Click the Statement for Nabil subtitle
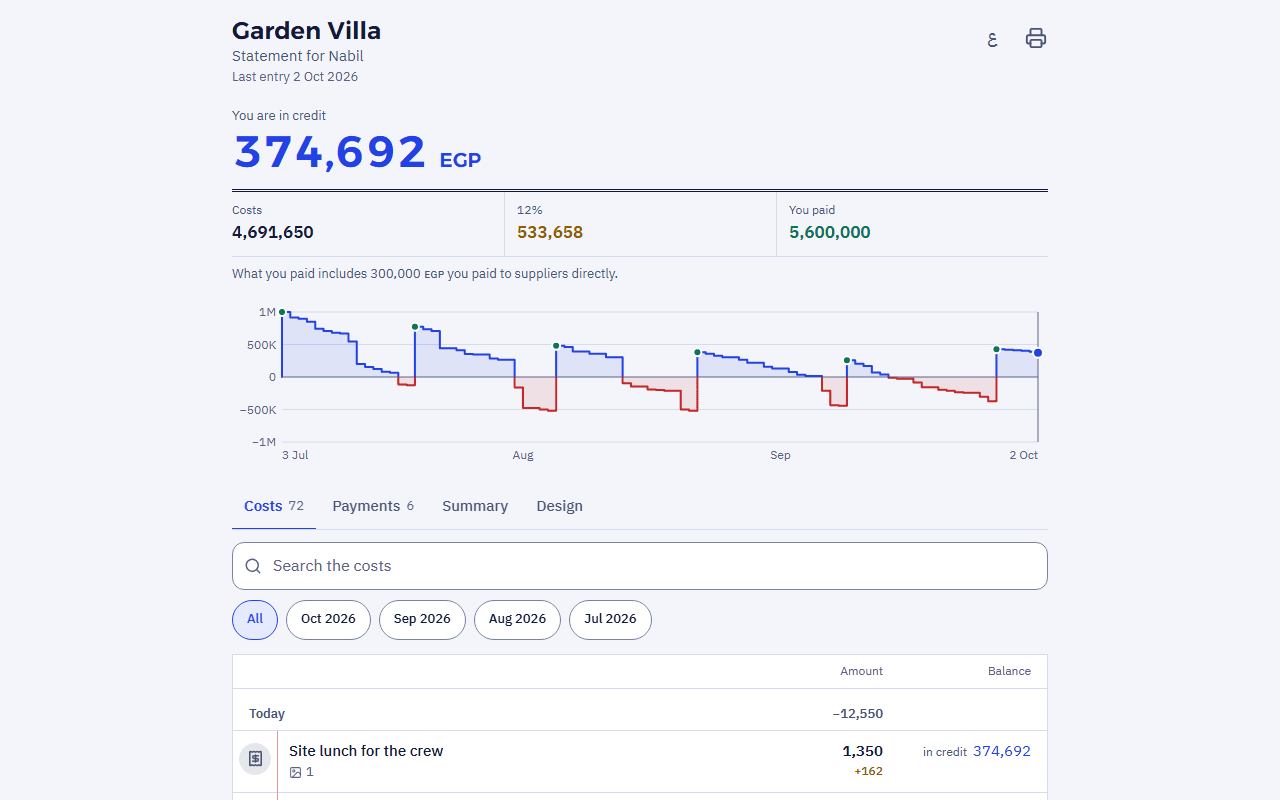The height and width of the screenshot is (800, 1280). tap(298, 56)
